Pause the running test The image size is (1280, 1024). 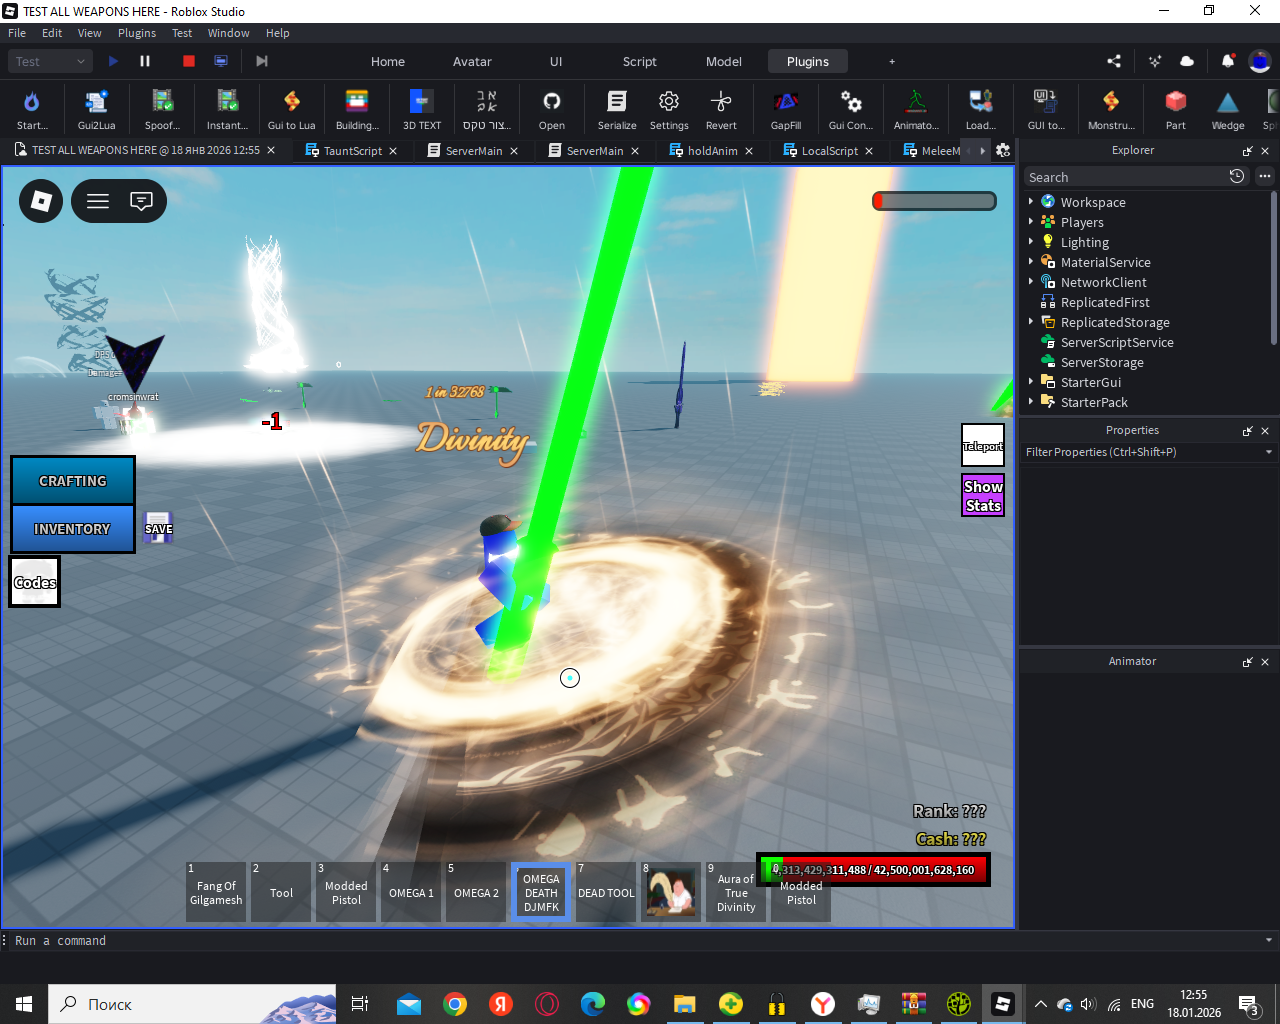coord(145,61)
